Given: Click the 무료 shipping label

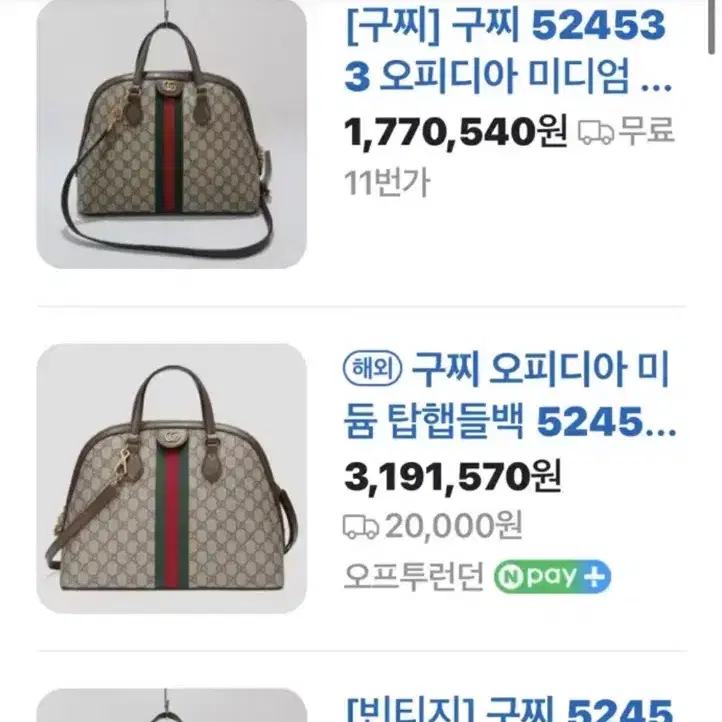Looking at the screenshot, I should [x=646, y=130].
